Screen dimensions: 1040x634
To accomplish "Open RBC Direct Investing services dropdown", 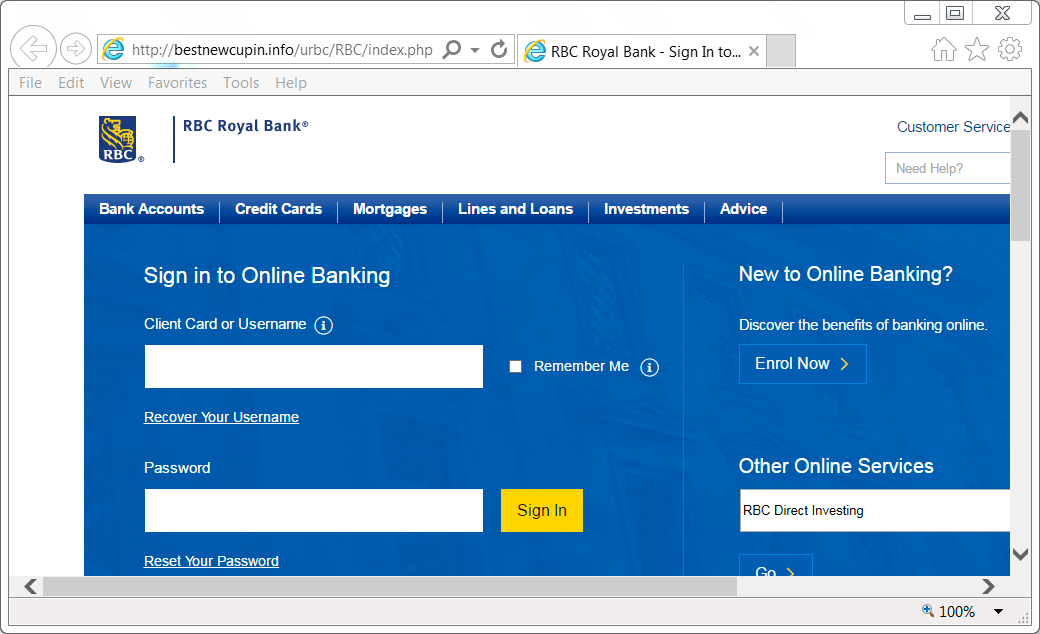I will coord(875,511).
